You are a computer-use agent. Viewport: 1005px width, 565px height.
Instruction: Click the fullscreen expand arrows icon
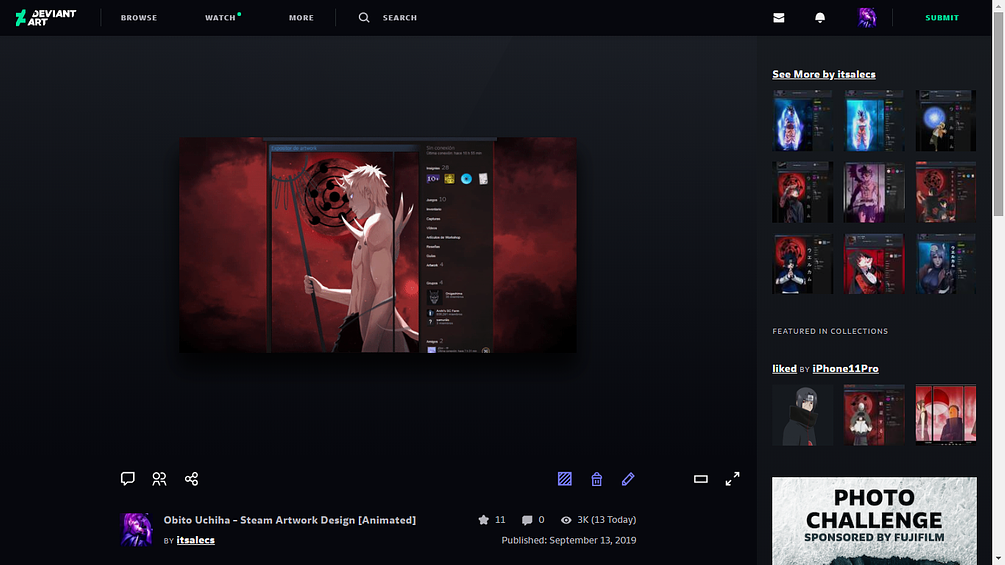point(733,479)
